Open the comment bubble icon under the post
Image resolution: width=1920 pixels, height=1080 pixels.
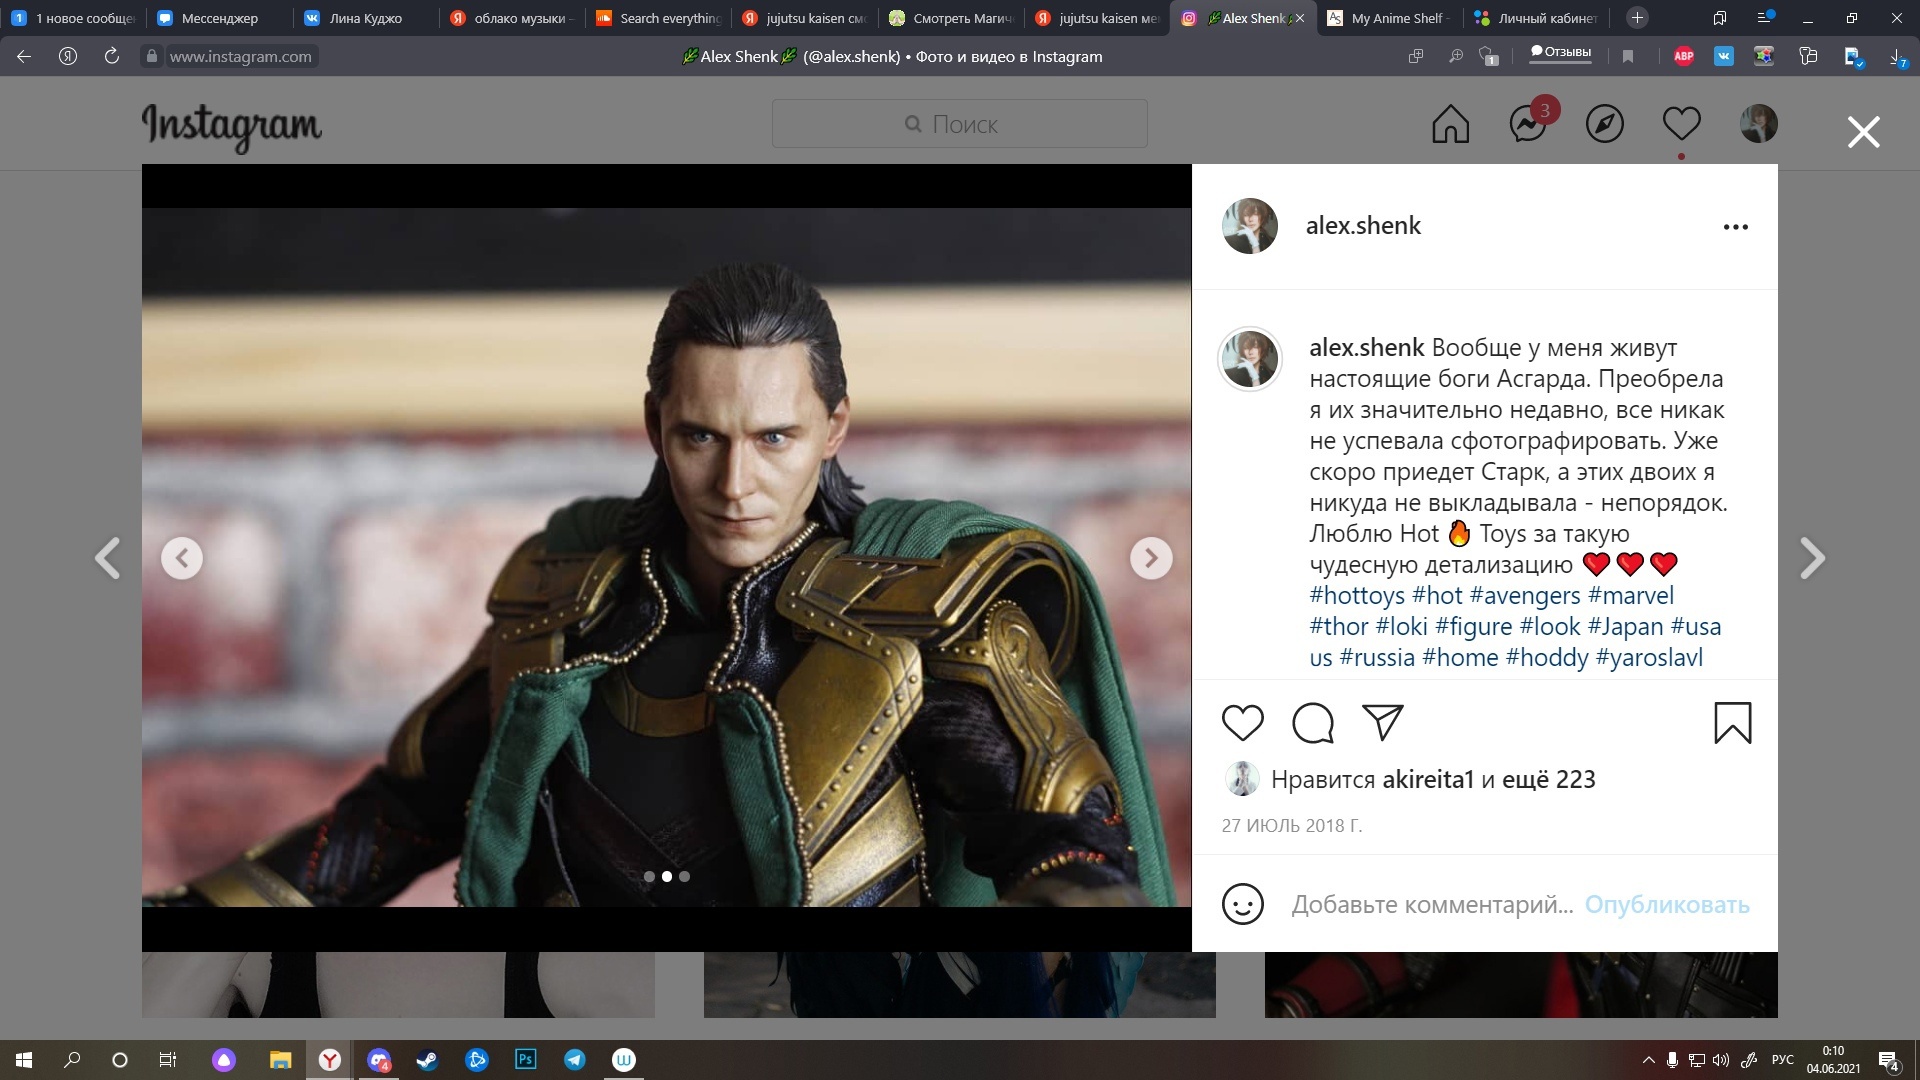(x=1313, y=723)
